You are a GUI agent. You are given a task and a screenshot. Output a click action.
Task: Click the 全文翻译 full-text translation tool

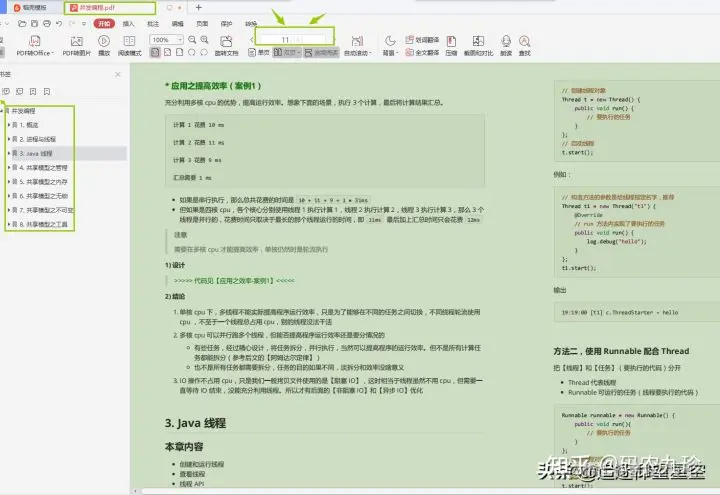pos(422,53)
